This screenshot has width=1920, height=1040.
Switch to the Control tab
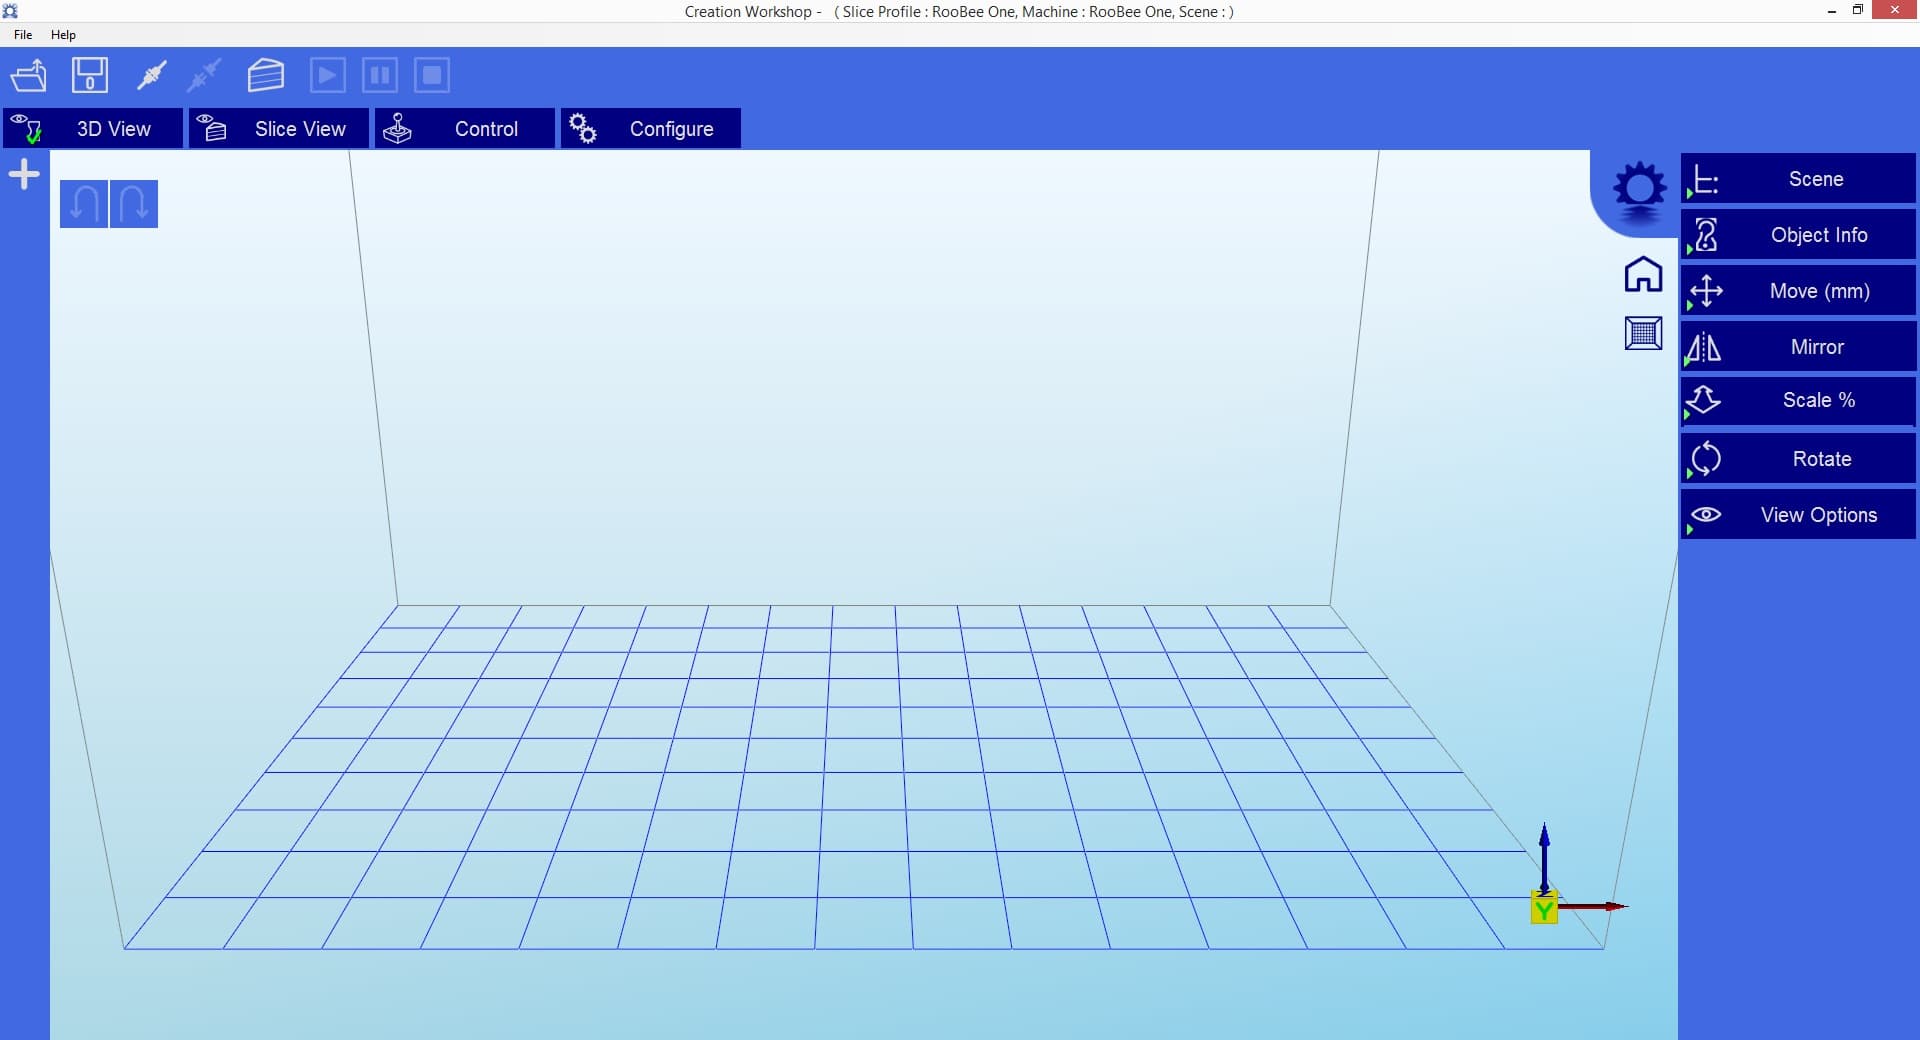(x=464, y=128)
